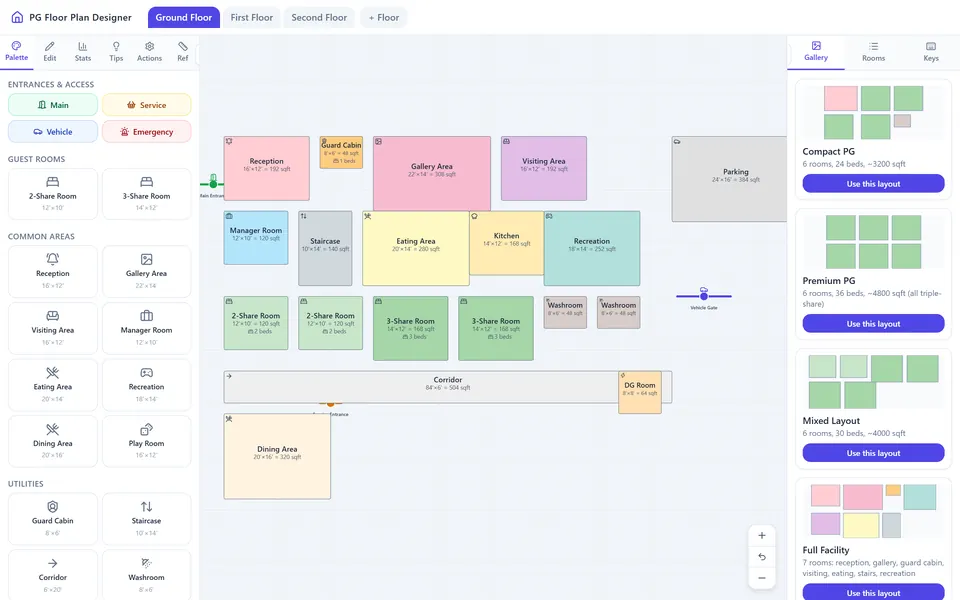Pick the 2-Share Room palette item
Viewport: 960px width, 600px height.
point(53,194)
